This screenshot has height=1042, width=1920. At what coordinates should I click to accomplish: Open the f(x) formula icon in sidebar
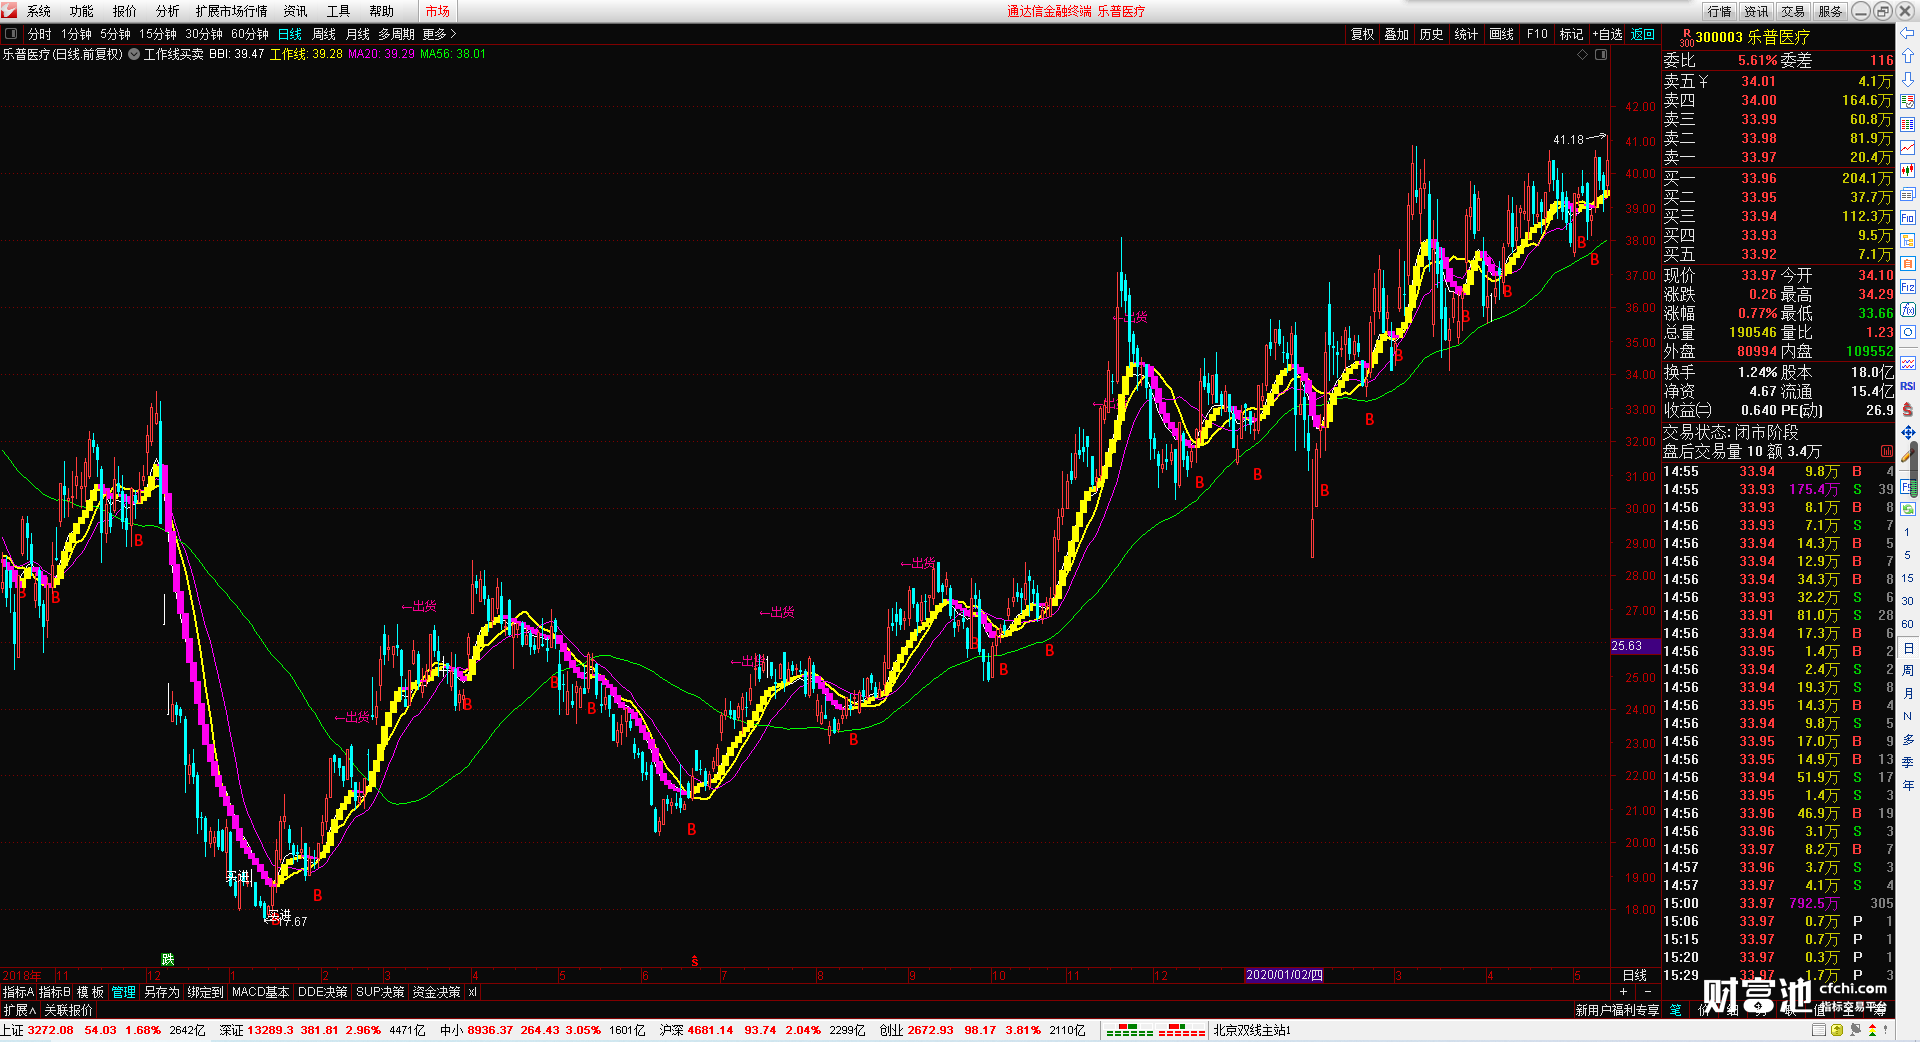click(x=1908, y=310)
